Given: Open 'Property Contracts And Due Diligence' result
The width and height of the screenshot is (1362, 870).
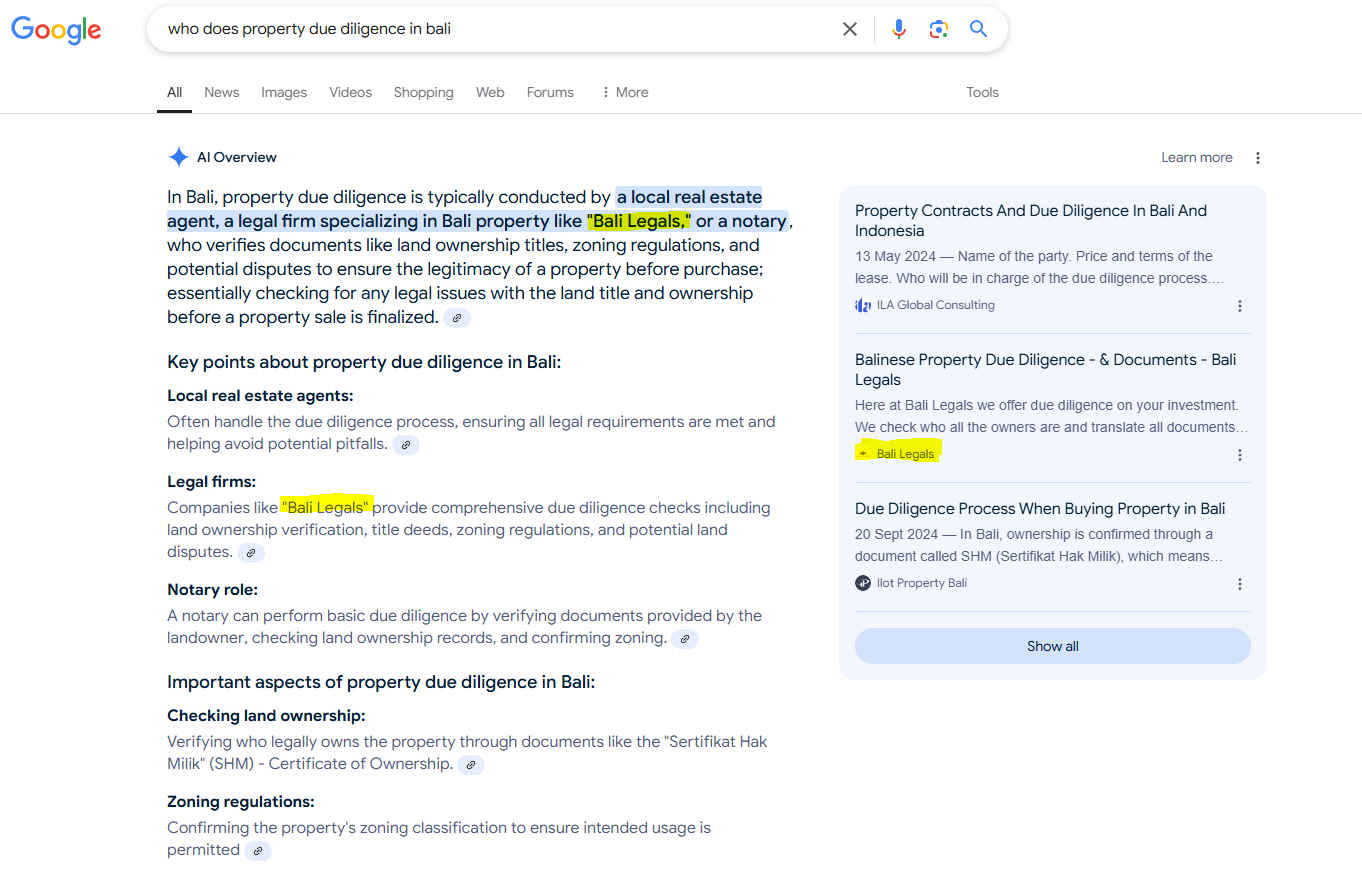Looking at the screenshot, I should (x=1031, y=220).
